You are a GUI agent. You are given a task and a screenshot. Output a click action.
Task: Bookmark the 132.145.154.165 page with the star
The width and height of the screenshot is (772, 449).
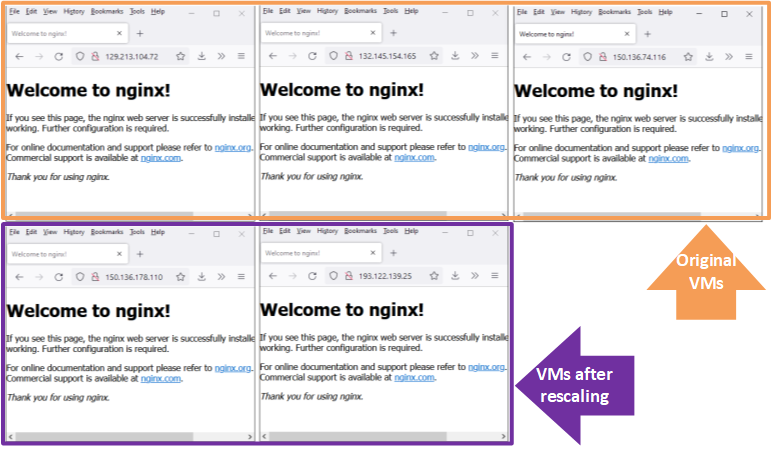click(x=434, y=56)
